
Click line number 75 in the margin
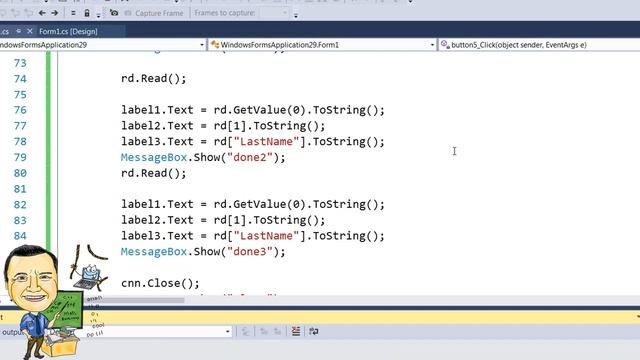pos(20,95)
